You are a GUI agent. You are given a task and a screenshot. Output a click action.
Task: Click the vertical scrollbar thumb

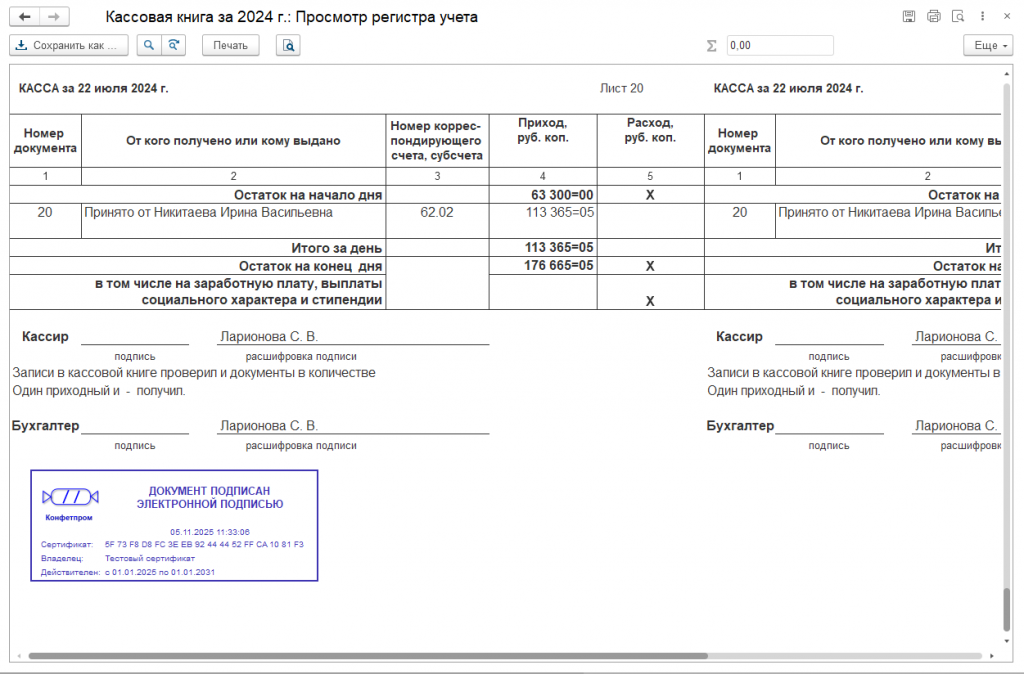[x=1006, y=609]
